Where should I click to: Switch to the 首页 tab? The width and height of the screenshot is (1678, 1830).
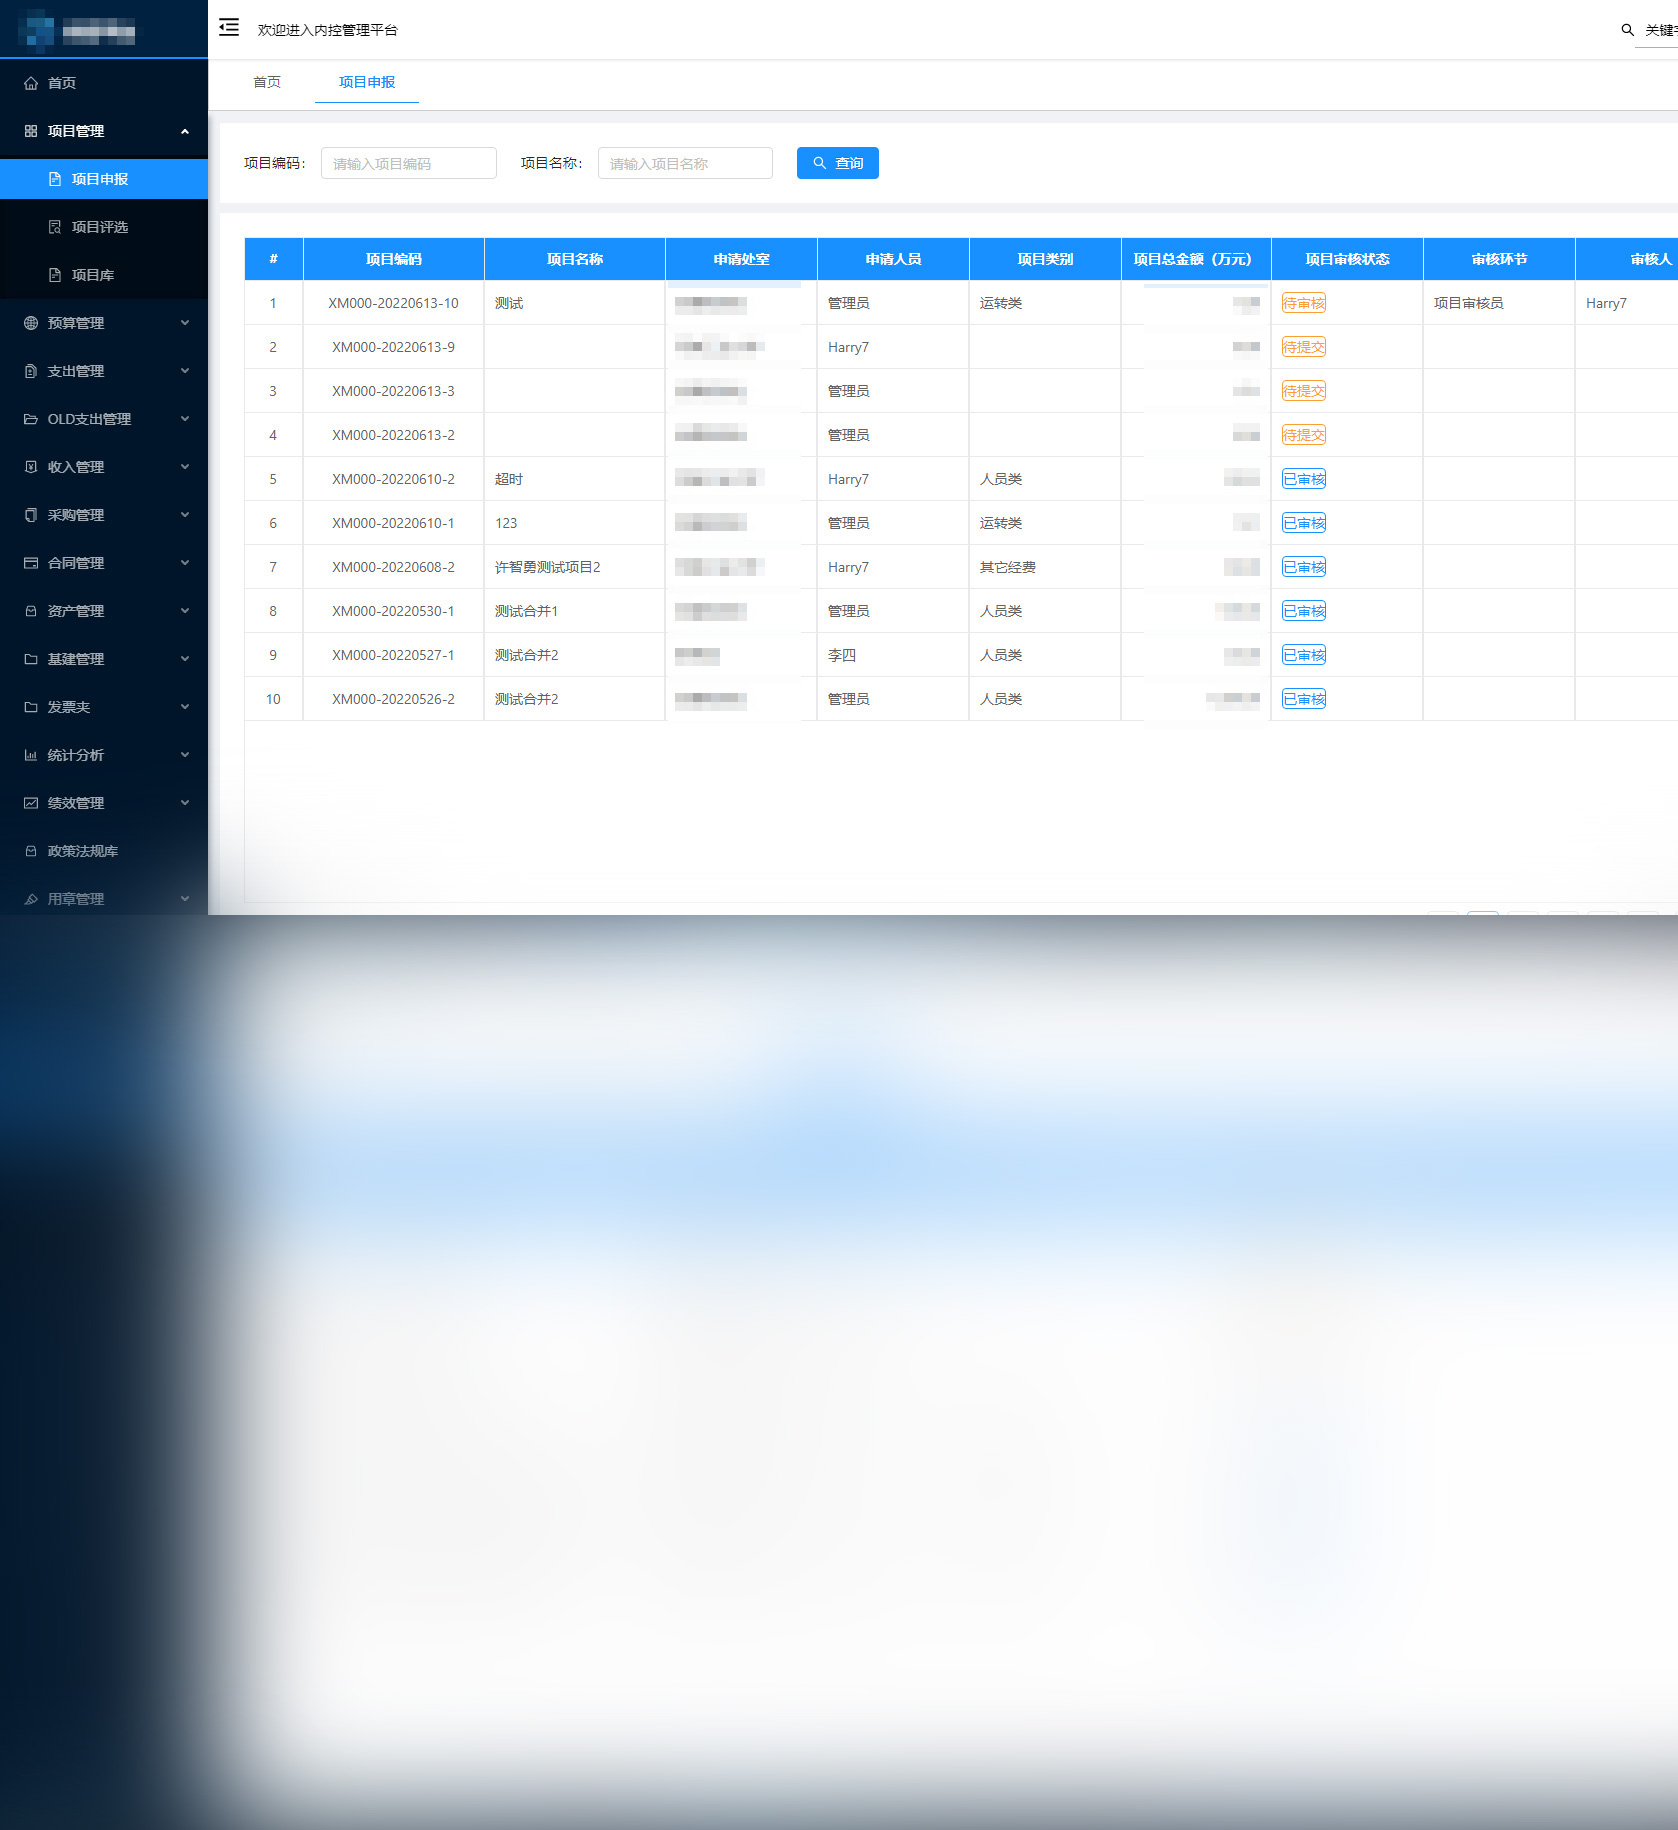point(267,82)
